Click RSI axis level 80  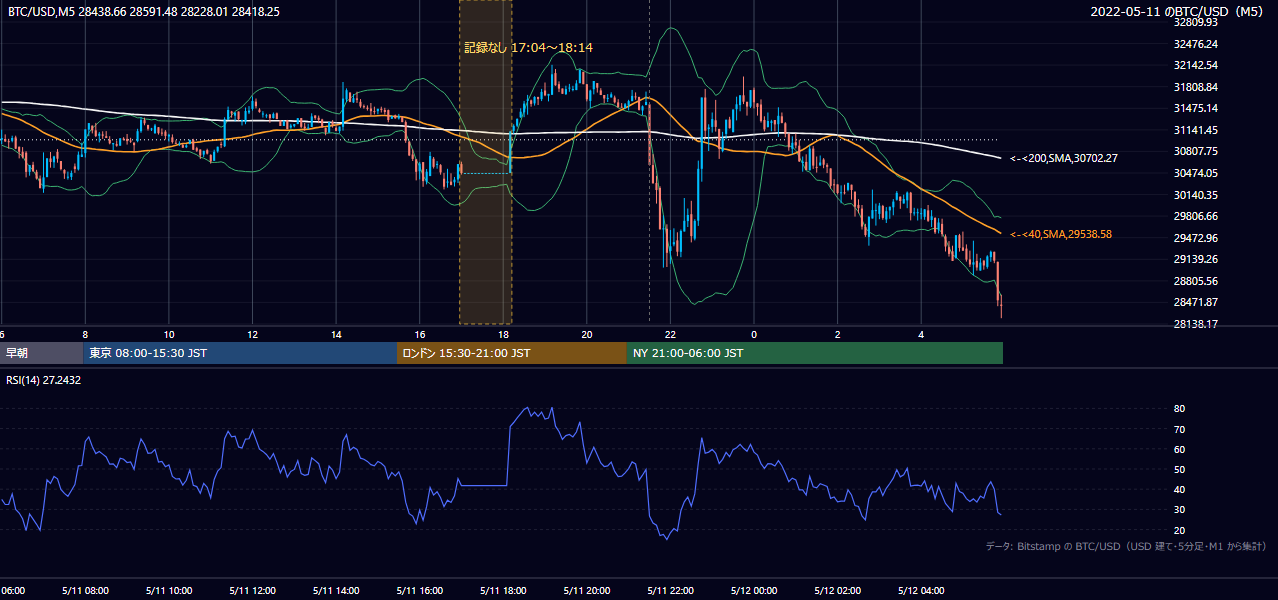[x=1179, y=409]
